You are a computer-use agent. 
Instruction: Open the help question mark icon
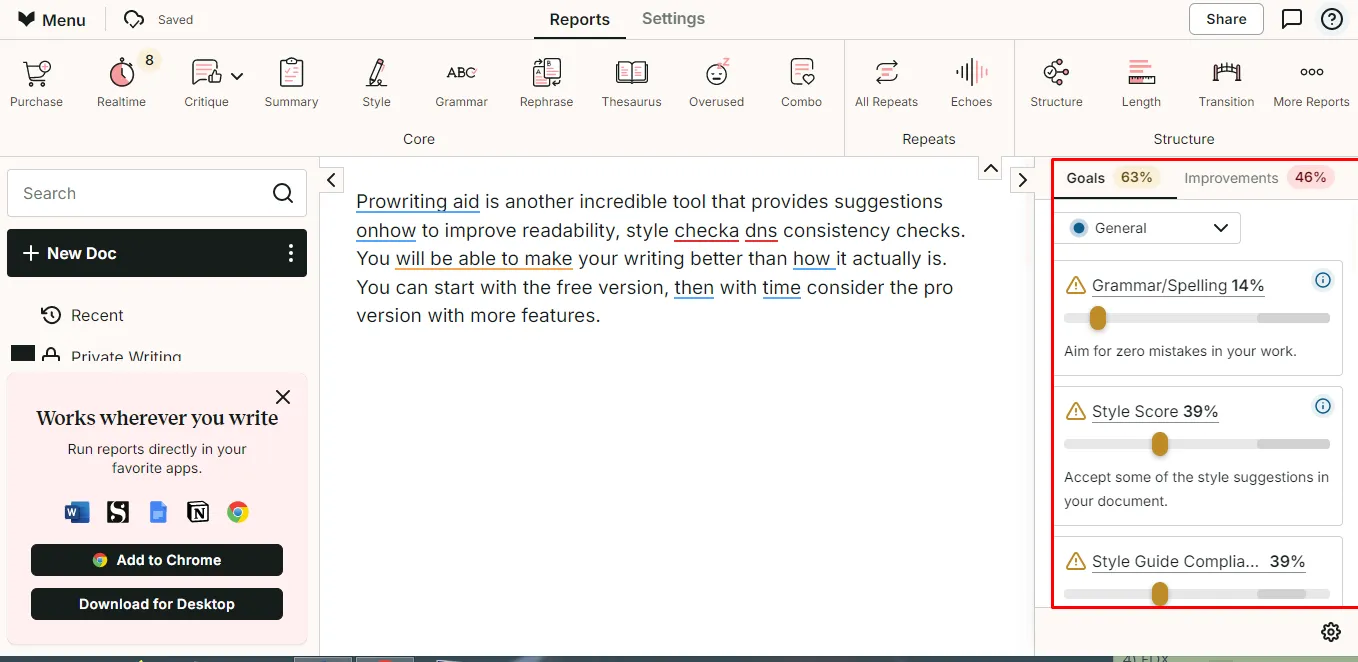(x=1332, y=19)
